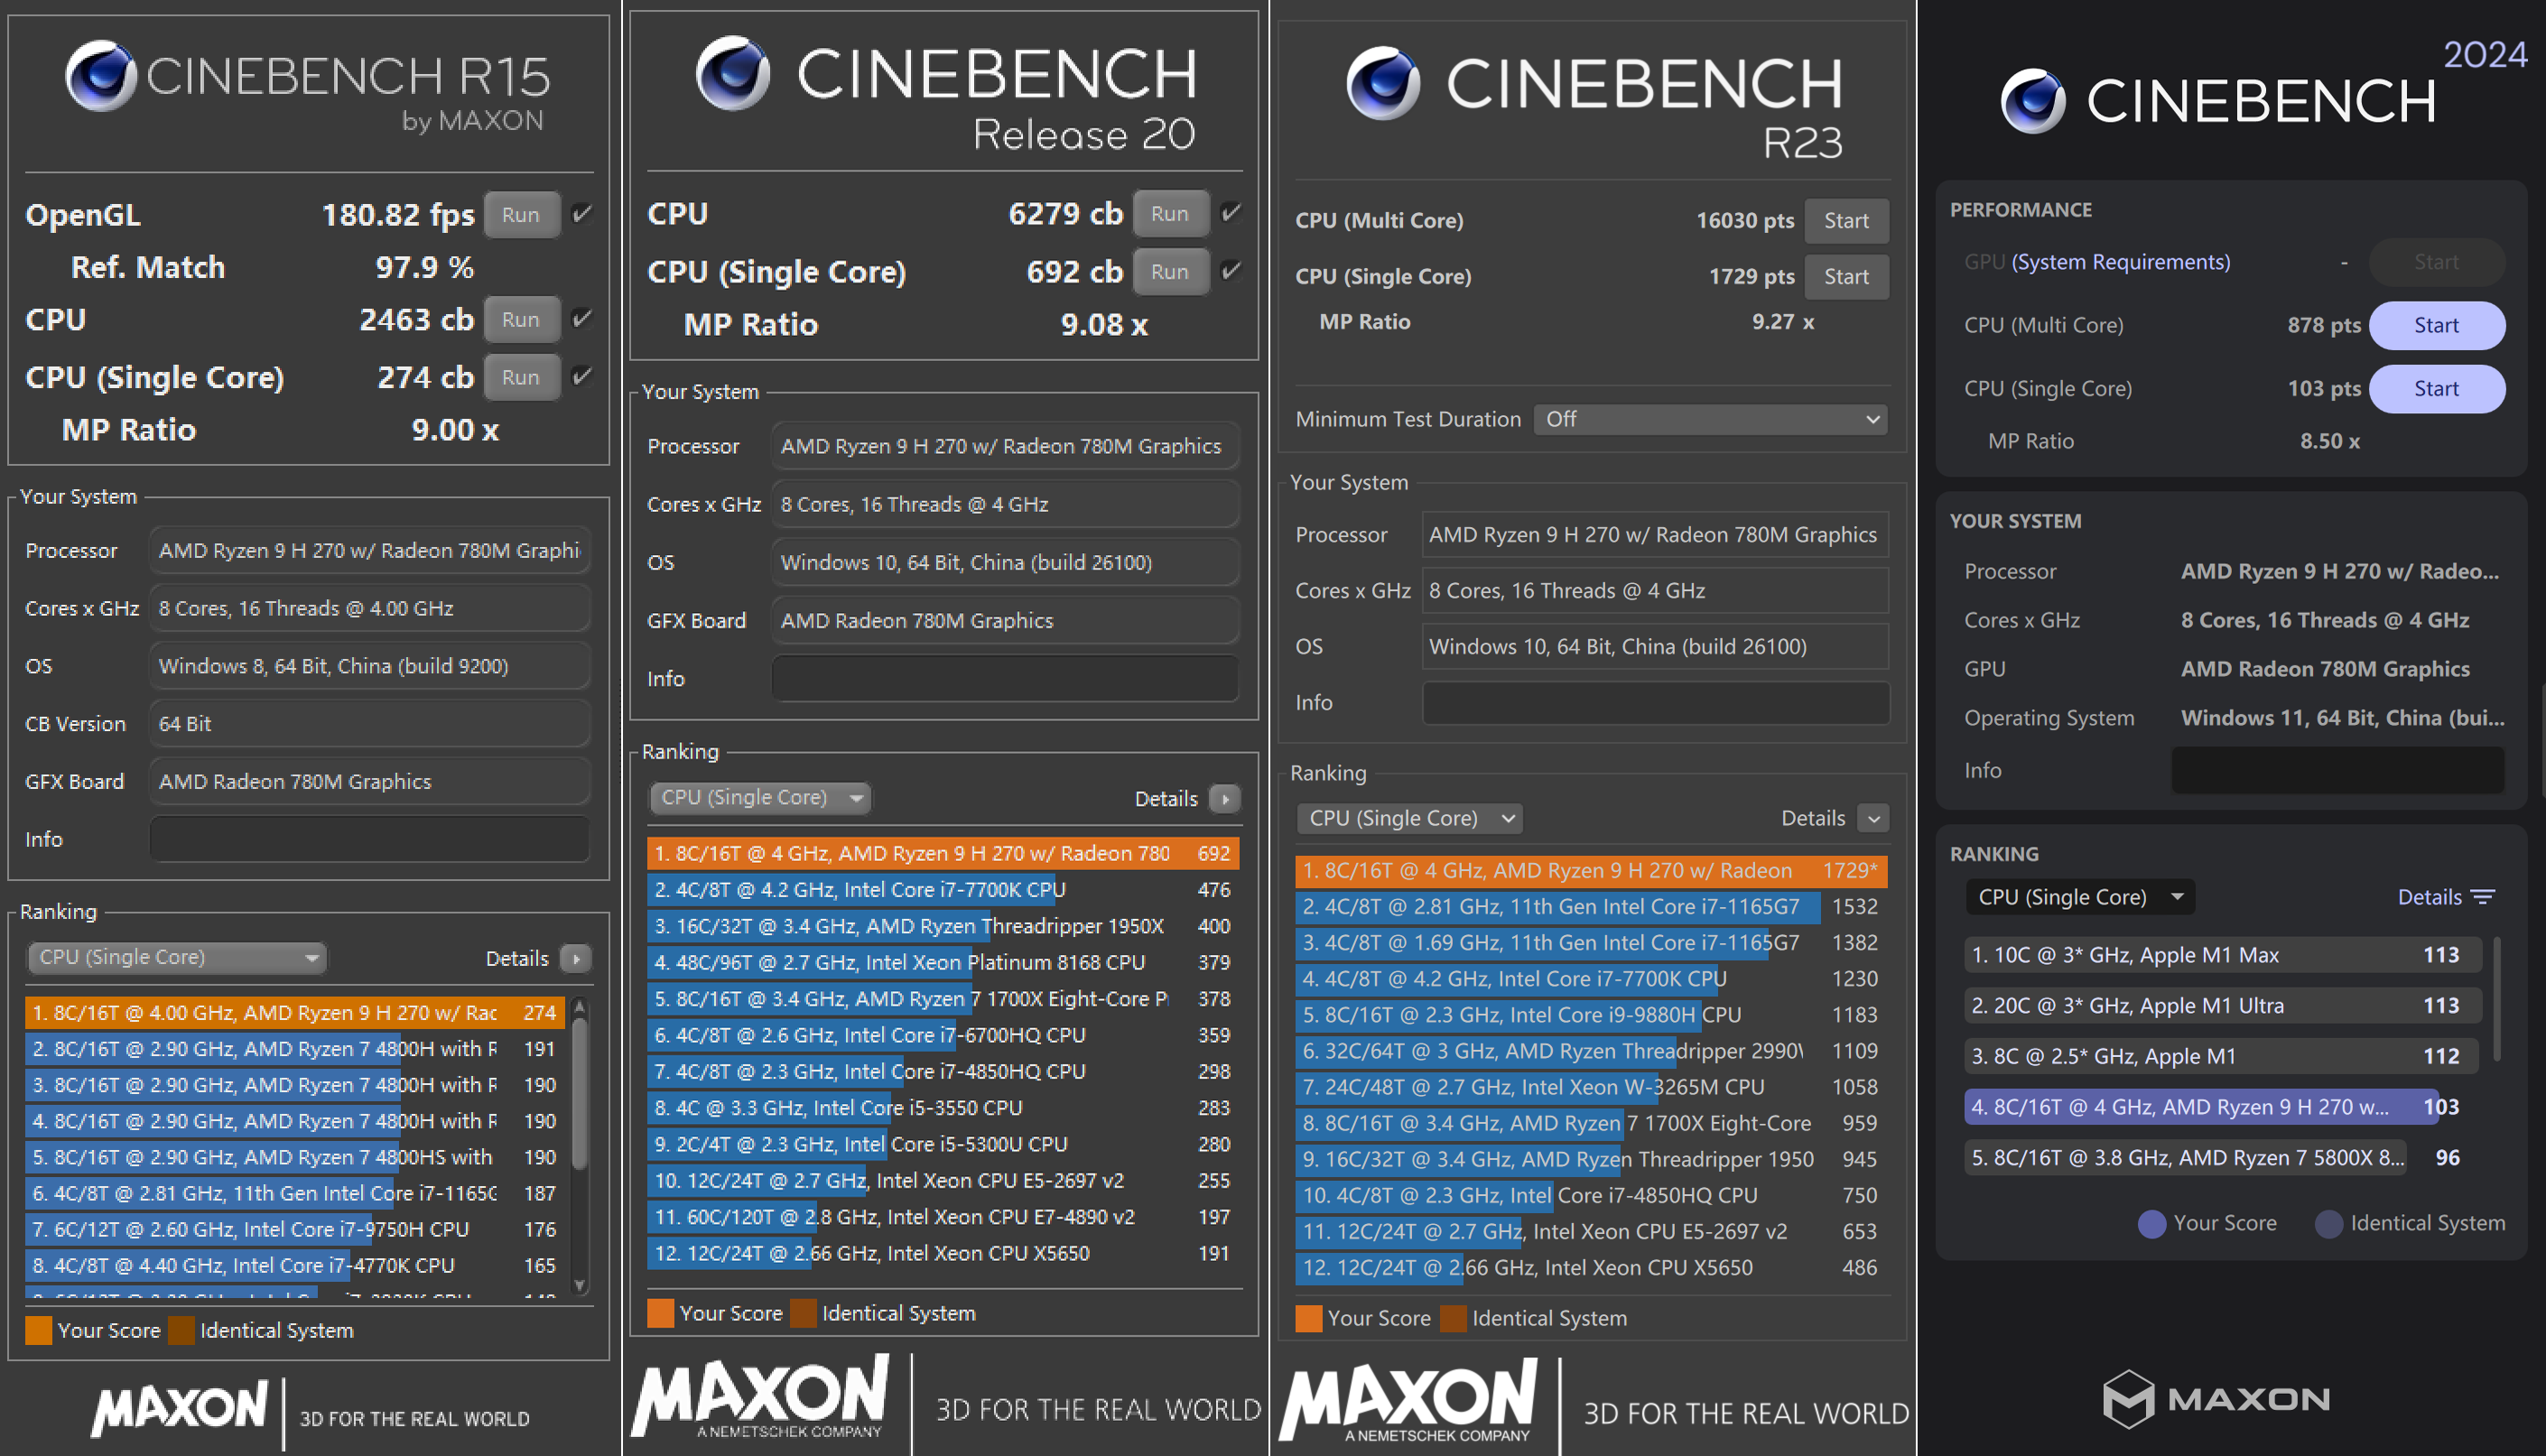2546x1456 pixels.
Task: Toggle the R15 OpenGL test checkbox
Action: [581, 214]
